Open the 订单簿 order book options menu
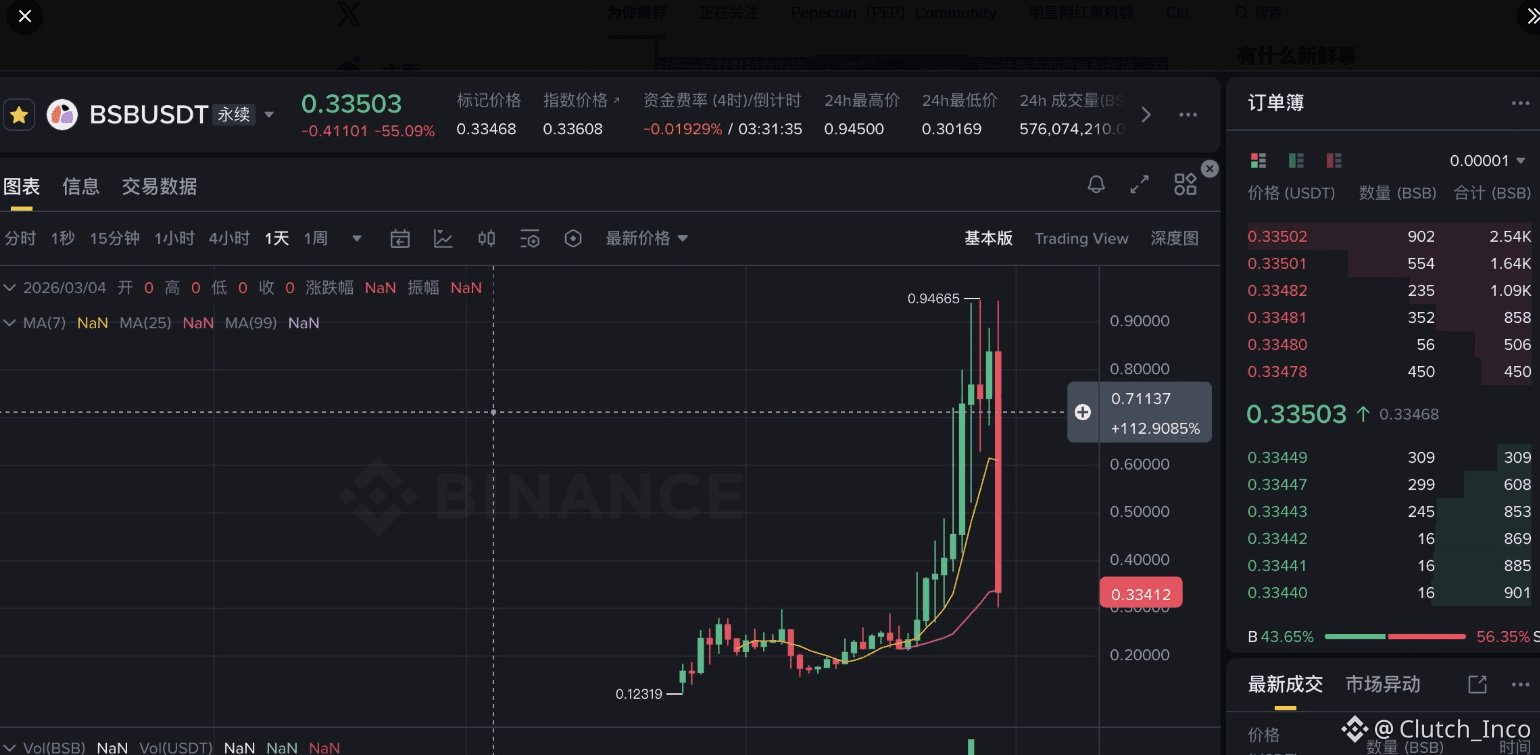This screenshot has height=755, width=1540. point(1520,103)
